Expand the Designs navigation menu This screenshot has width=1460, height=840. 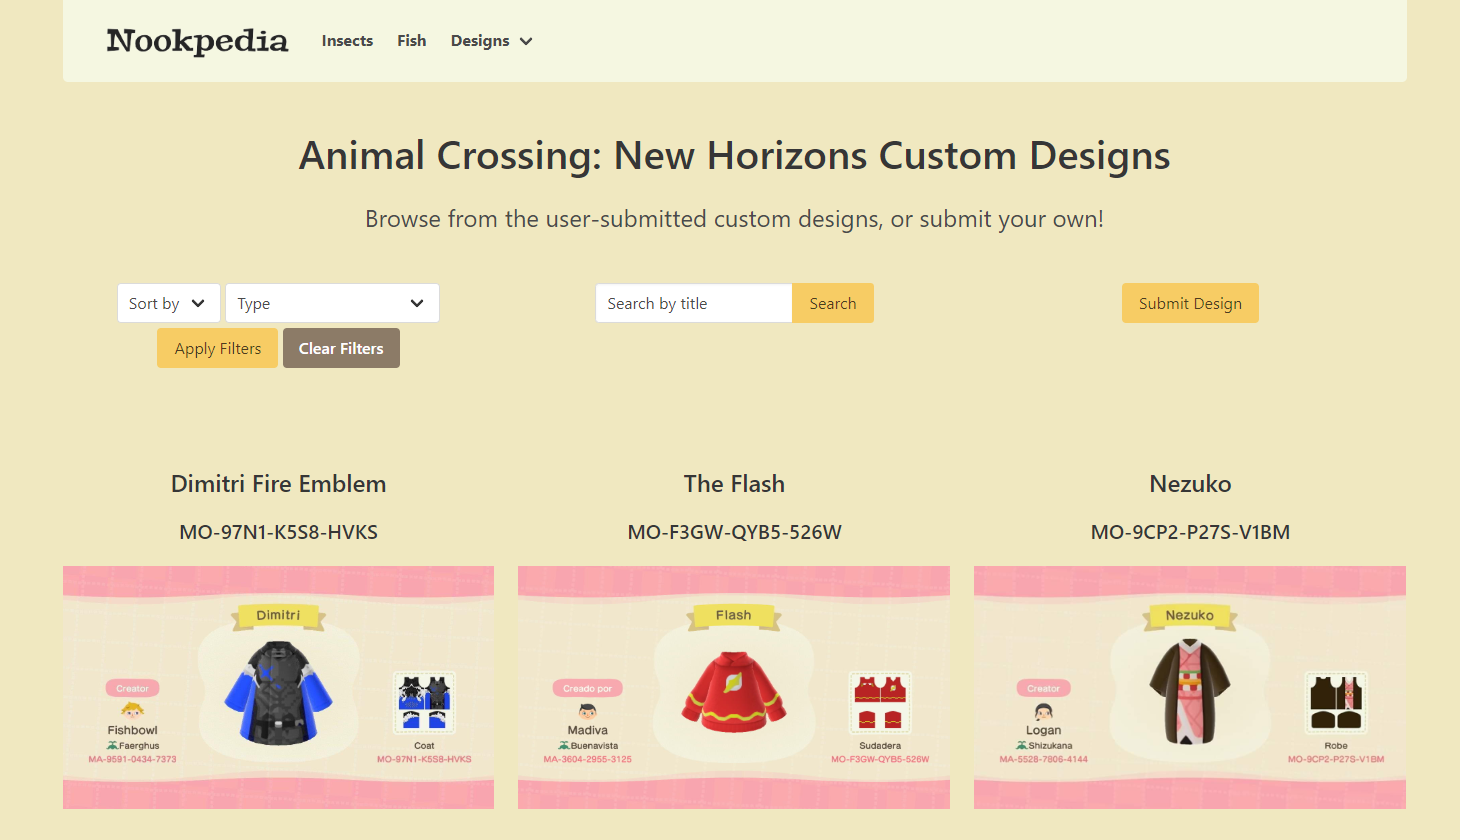(491, 41)
